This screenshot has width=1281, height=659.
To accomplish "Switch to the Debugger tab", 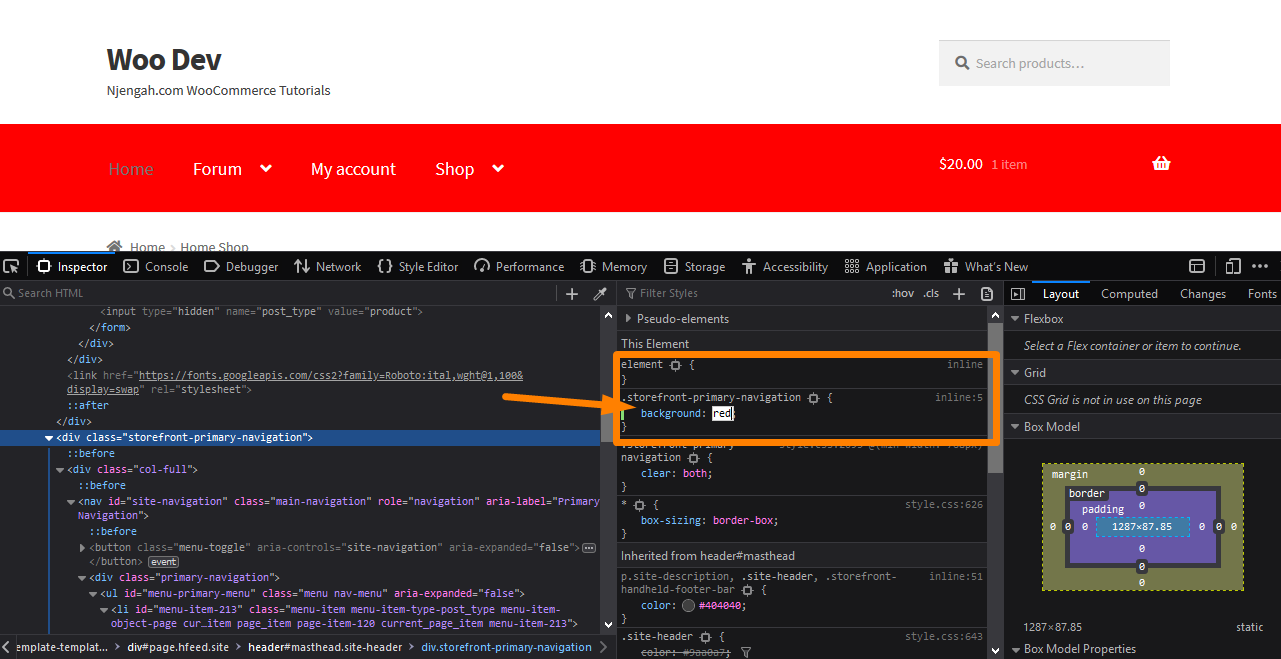I will [x=241, y=266].
